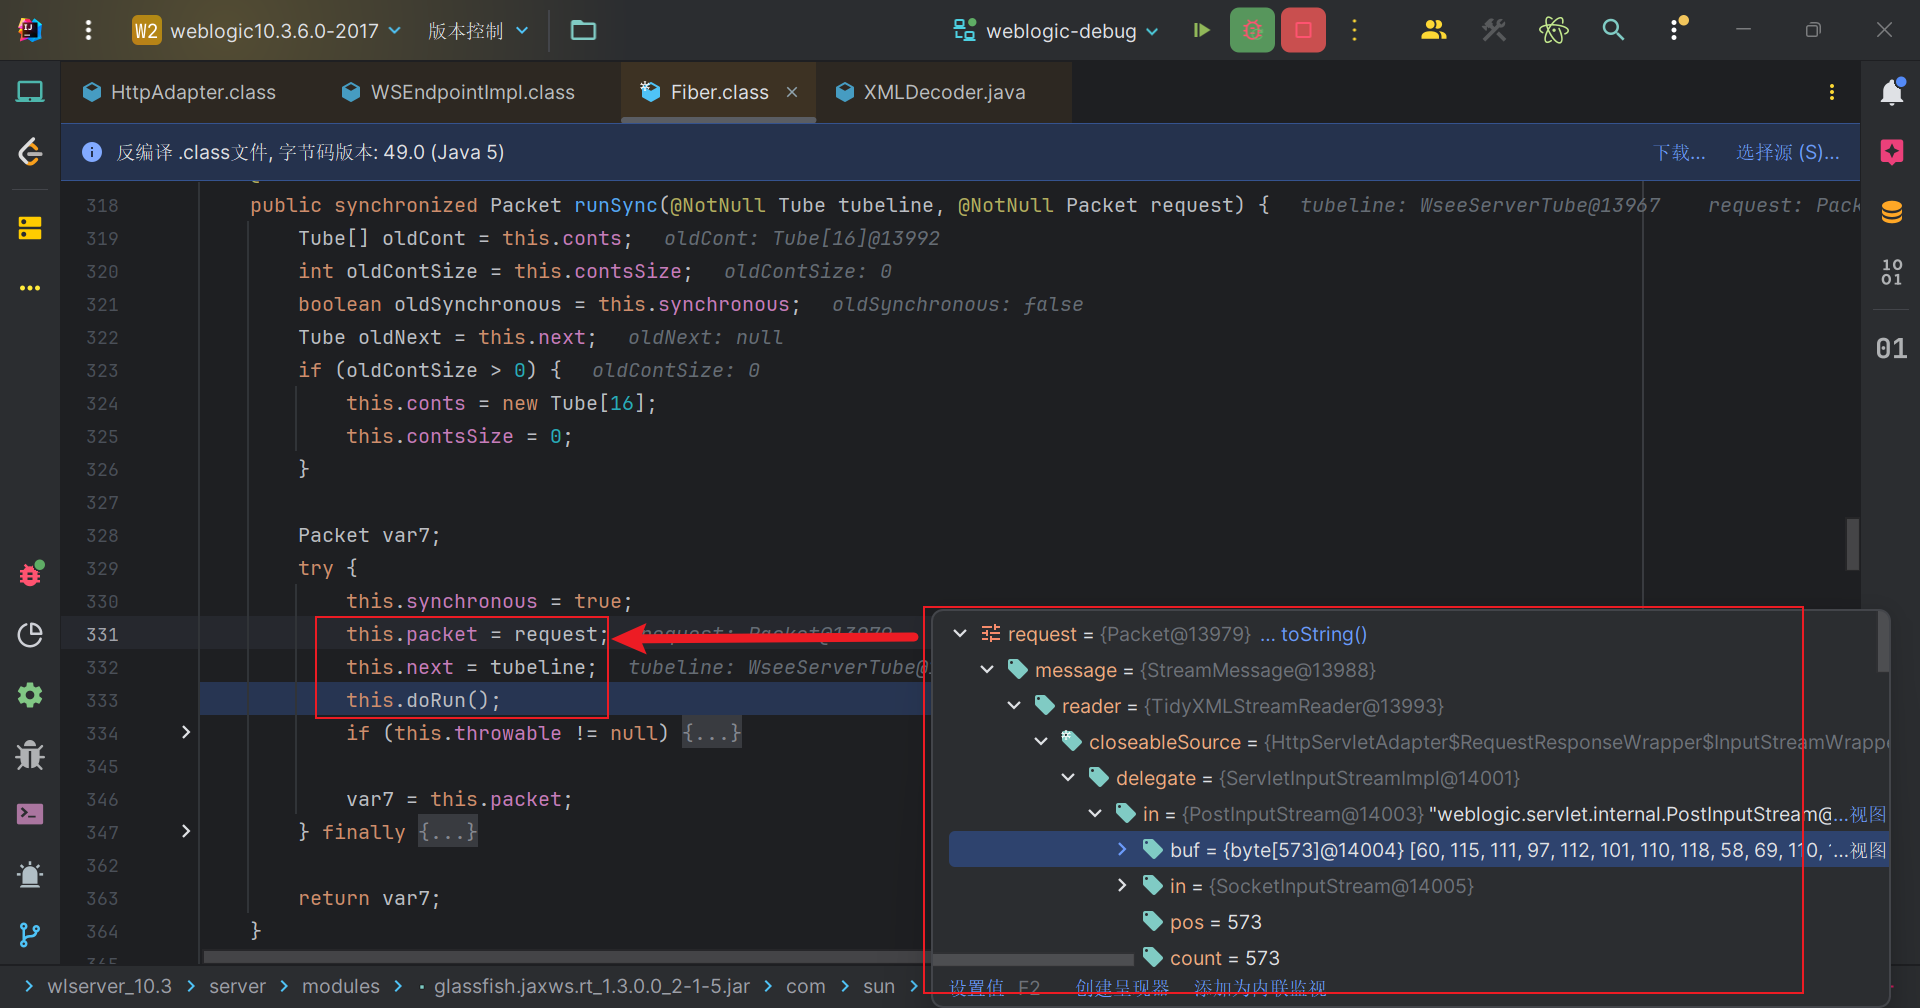Open the gray bug tool window icon

point(30,755)
